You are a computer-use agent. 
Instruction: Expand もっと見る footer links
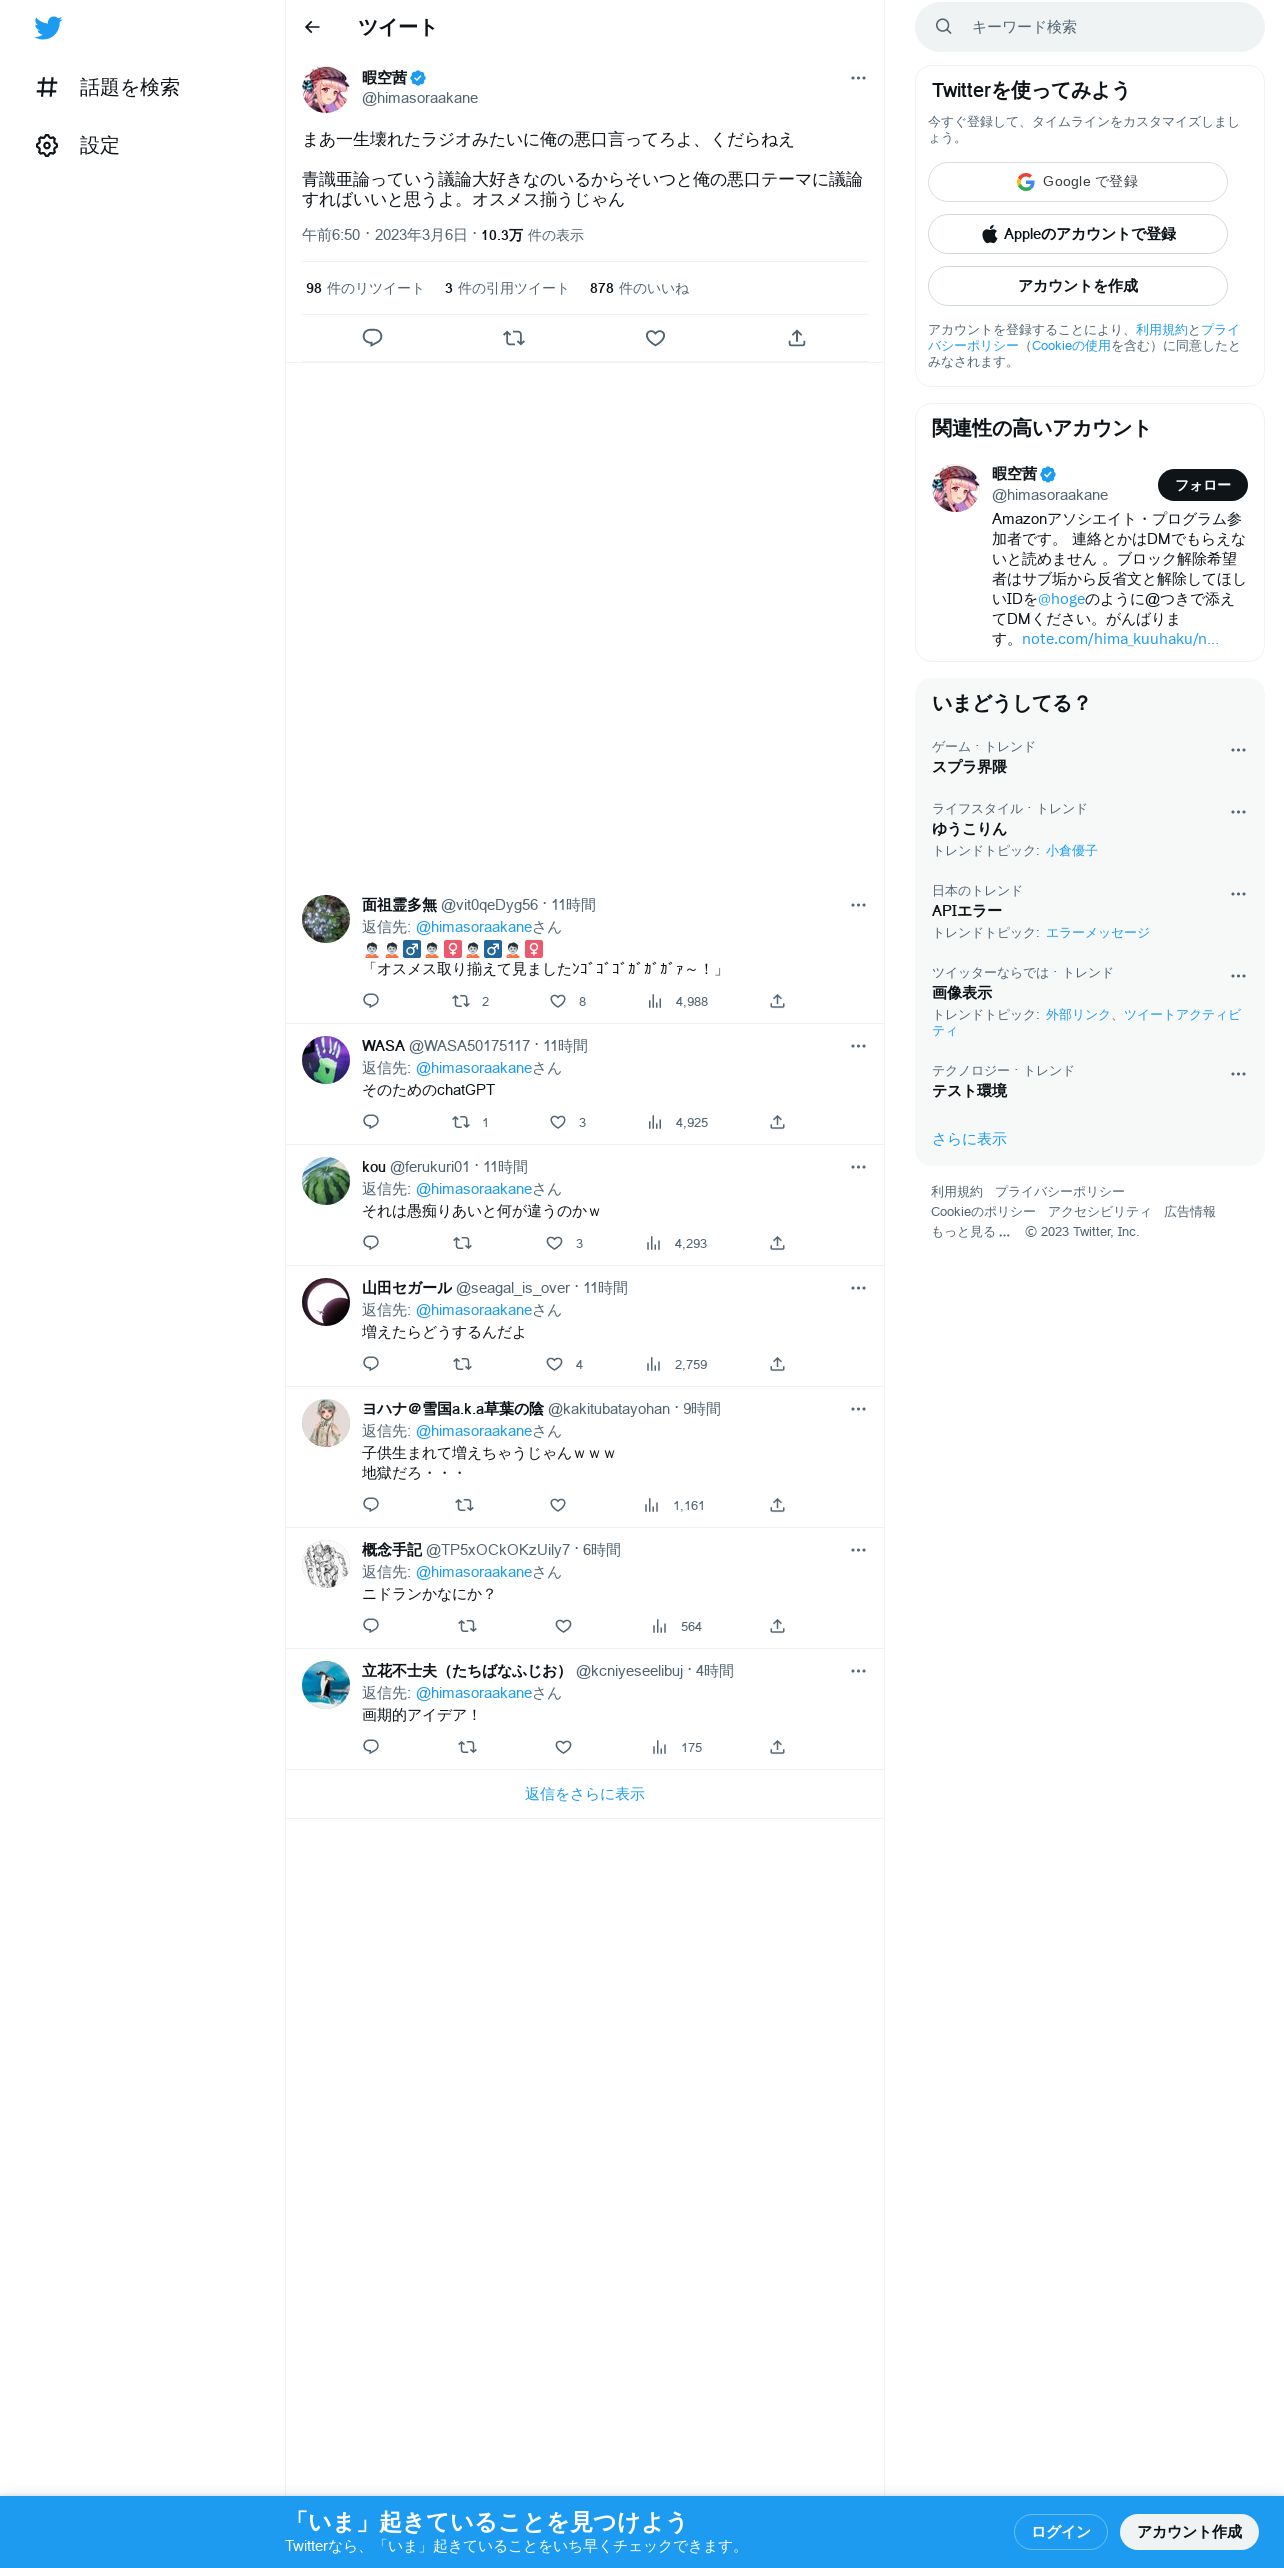pyautogui.click(x=971, y=1232)
